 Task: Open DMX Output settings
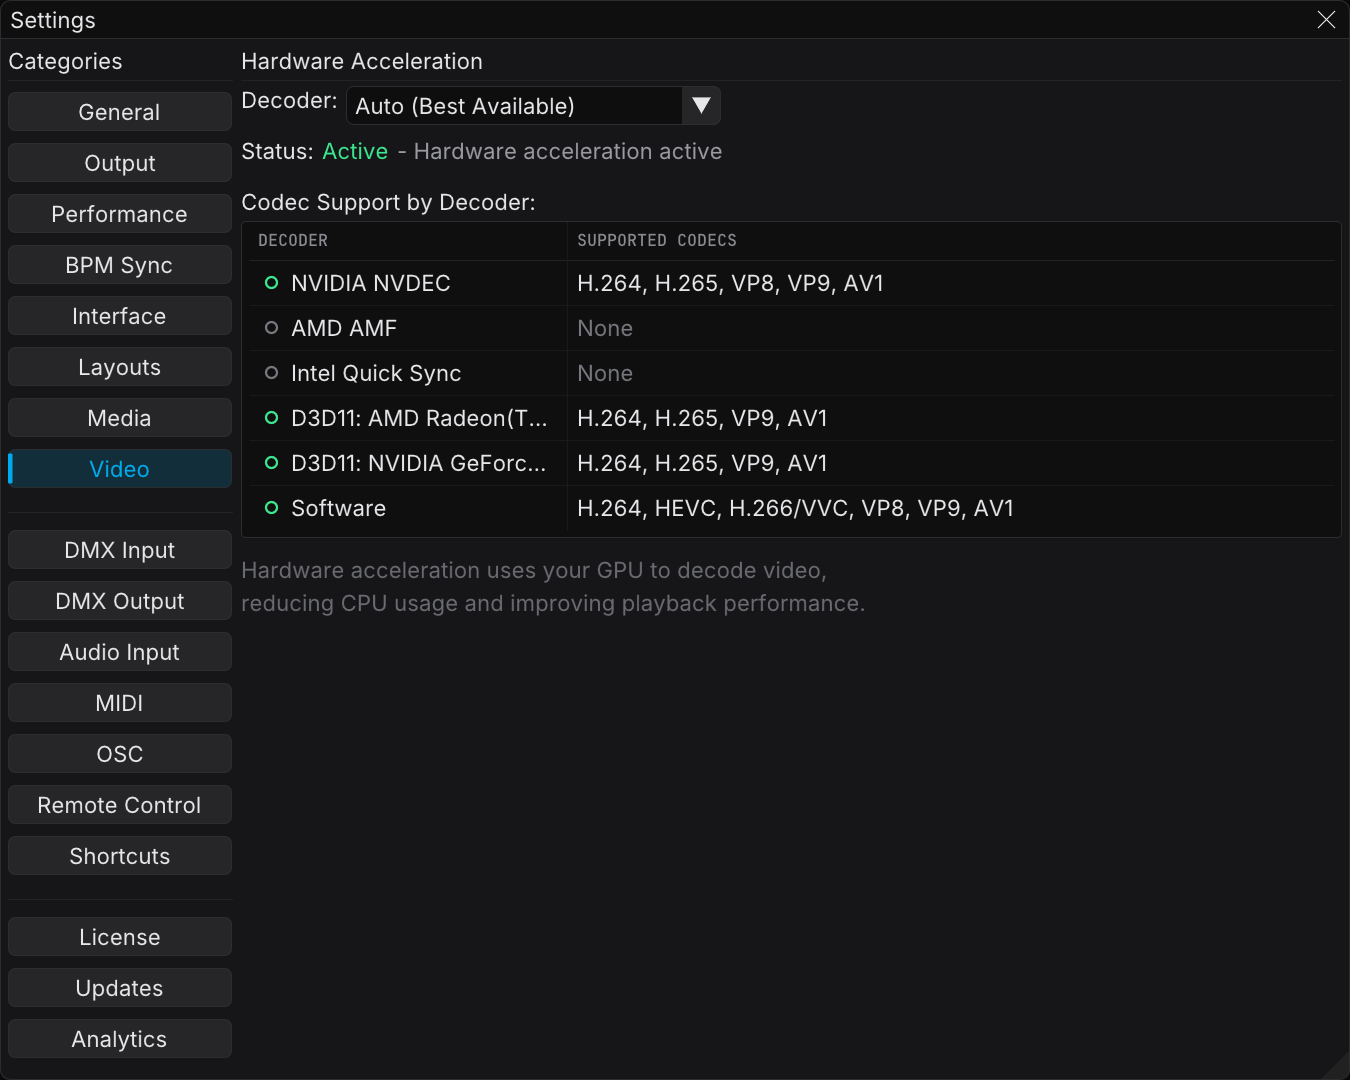coord(120,601)
